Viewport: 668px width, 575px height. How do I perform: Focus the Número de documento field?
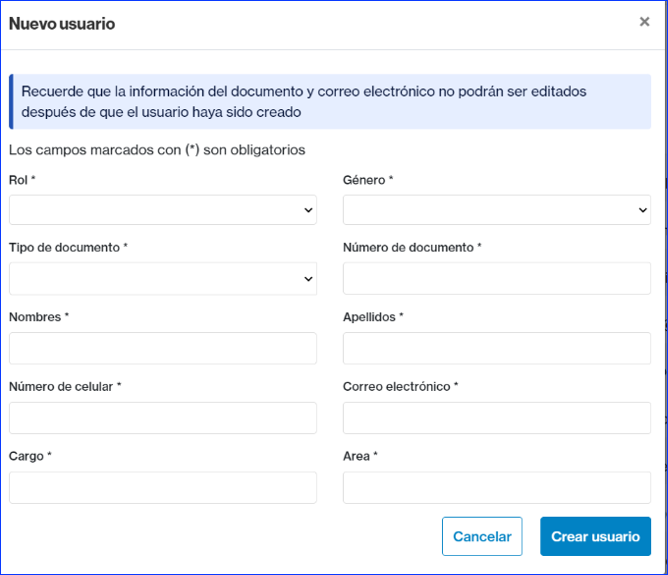point(497,279)
